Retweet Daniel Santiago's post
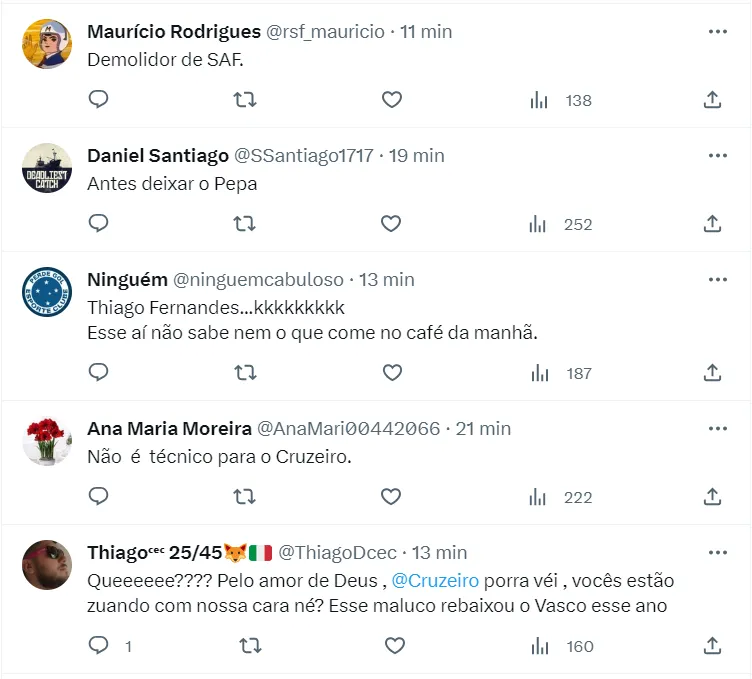Screen dimensions: 752x679 pyautogui.click(x=245, y=224)
